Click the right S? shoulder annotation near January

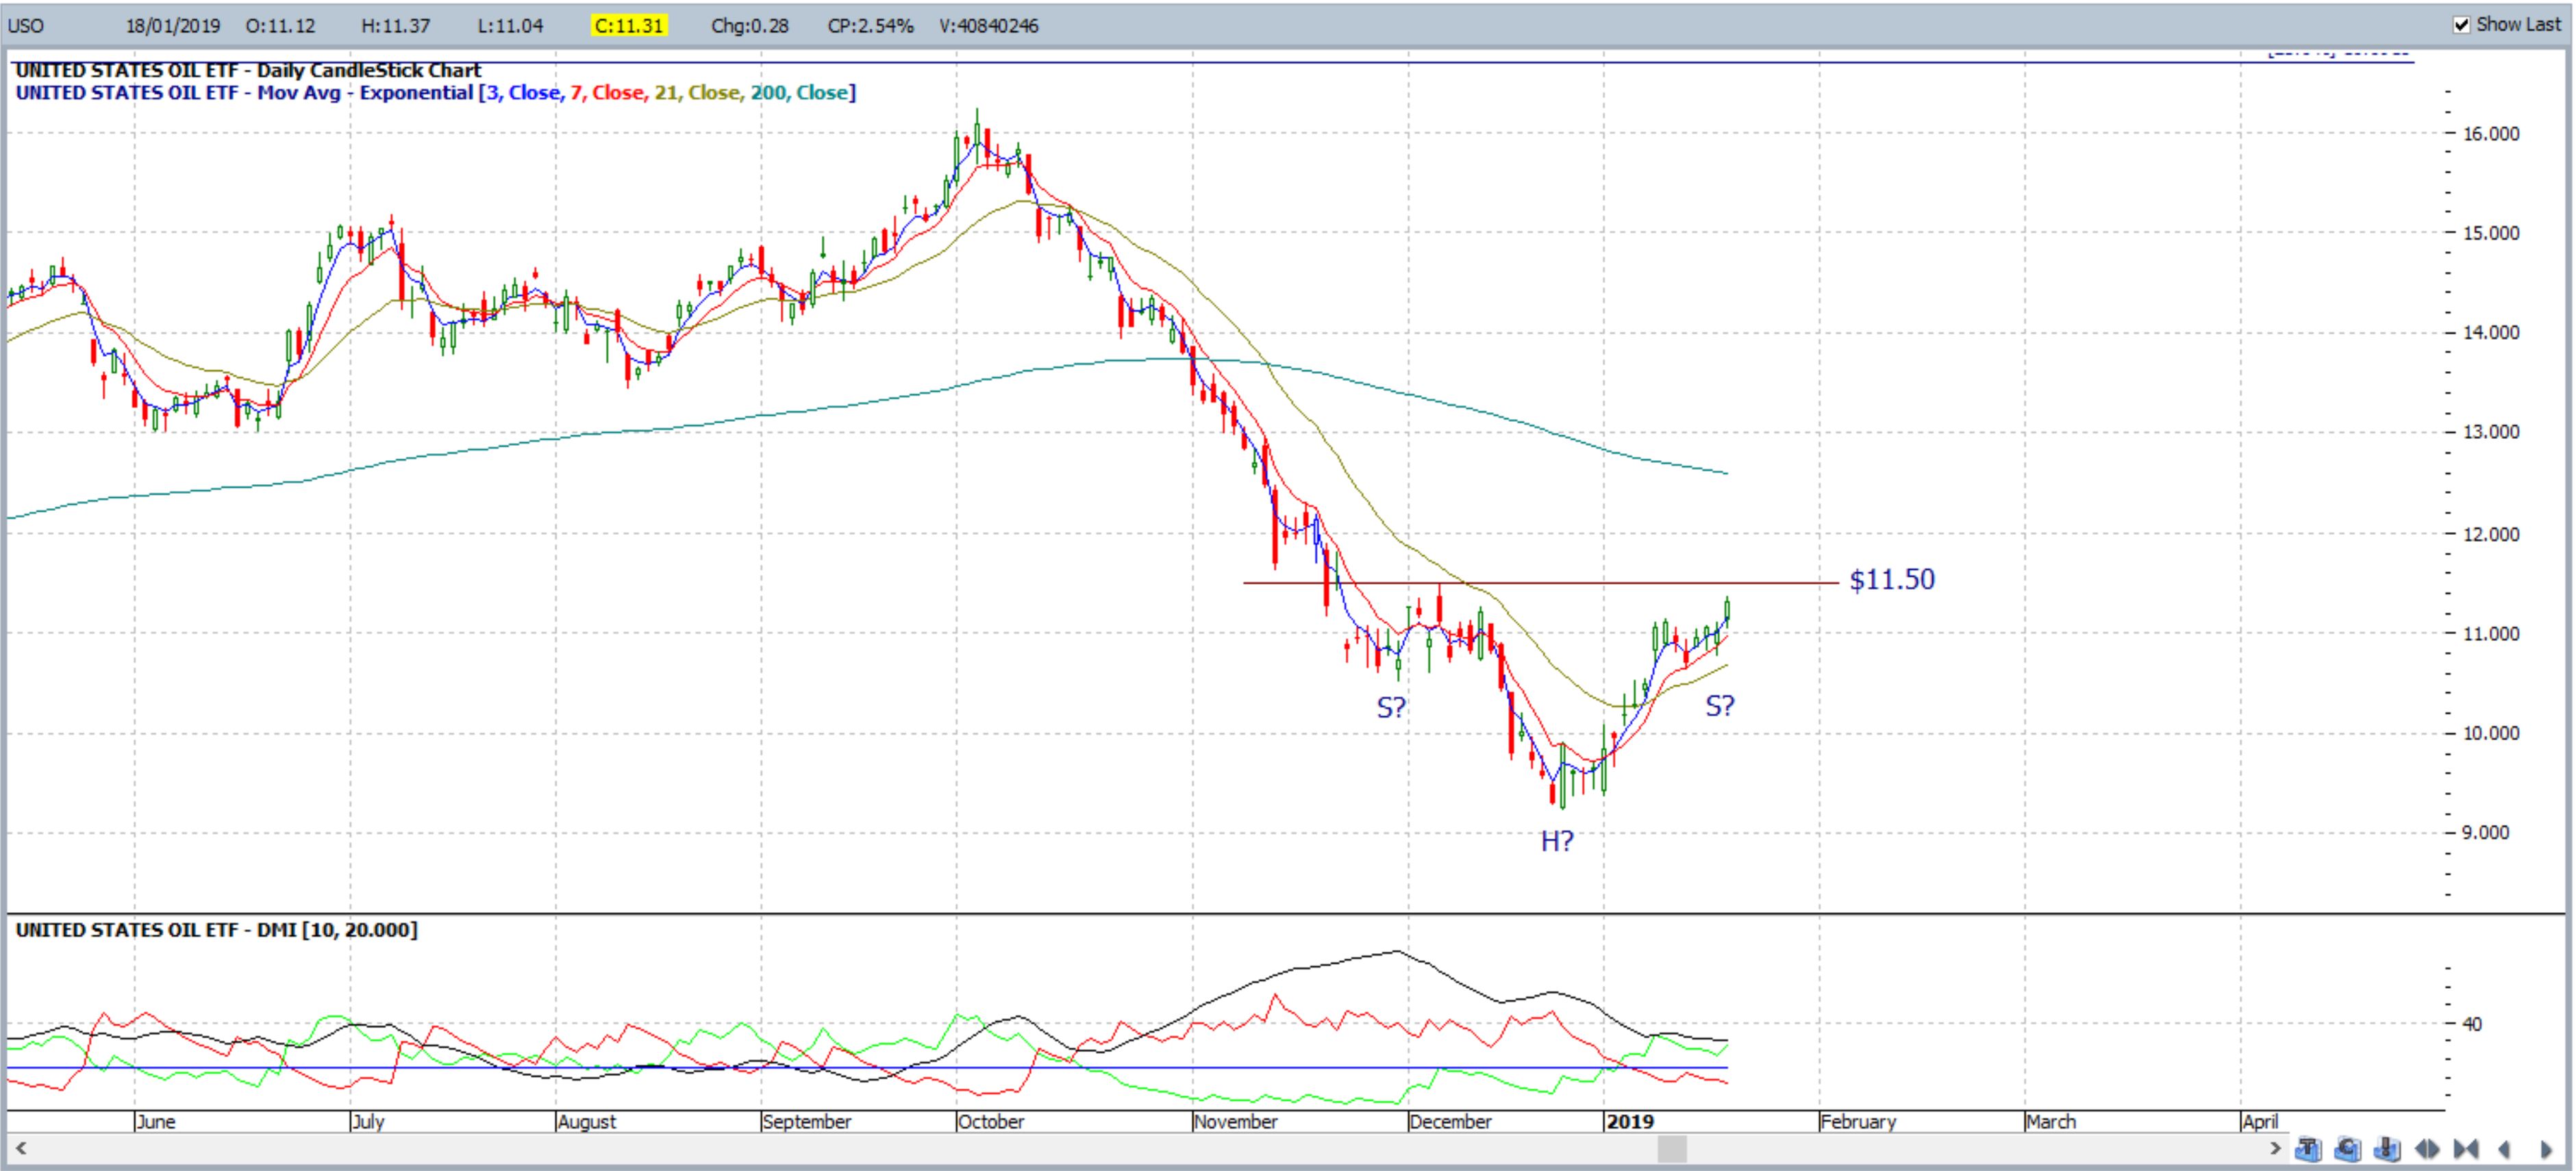coord(1720,706)
